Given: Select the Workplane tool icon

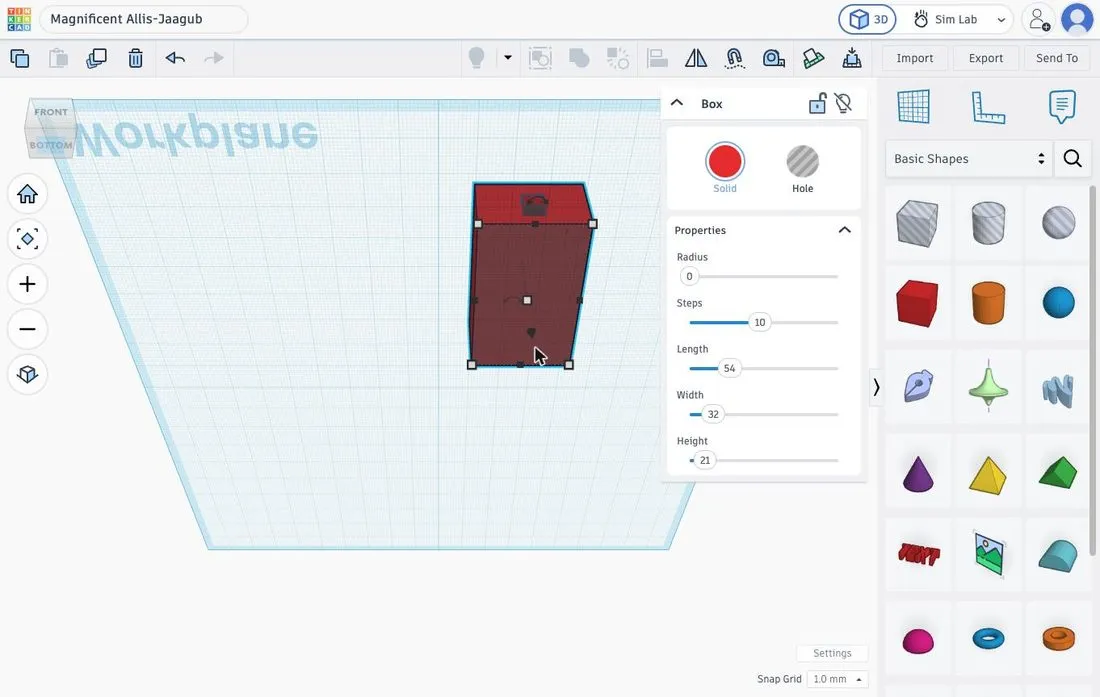Looking at the screenshot, I should [913, 107].
